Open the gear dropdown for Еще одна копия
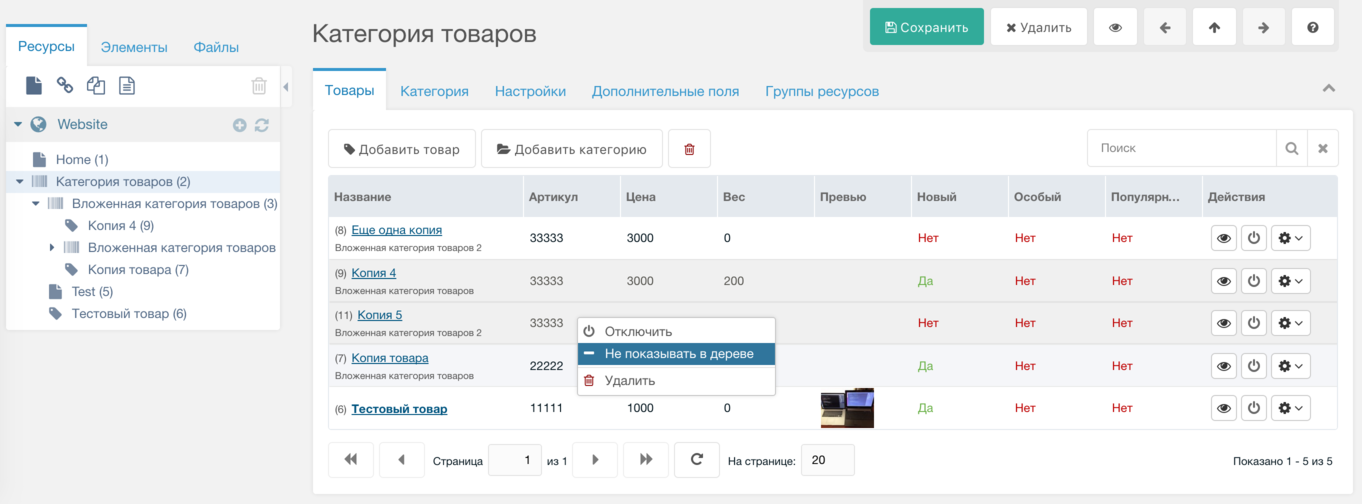 point(1291,239)
